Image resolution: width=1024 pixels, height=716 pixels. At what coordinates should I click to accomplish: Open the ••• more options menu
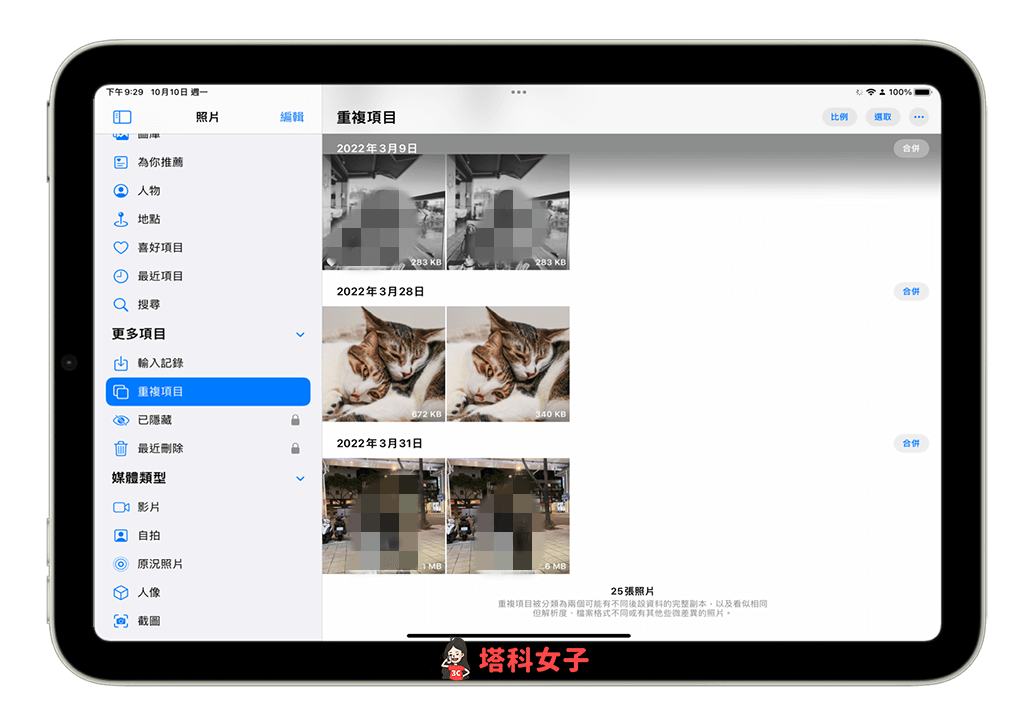[919, 116]
